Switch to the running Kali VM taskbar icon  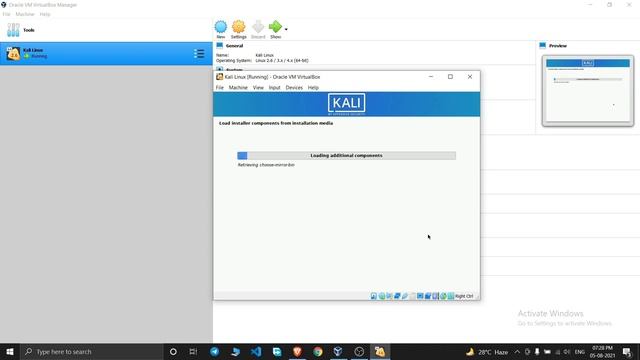click(380, 351)
